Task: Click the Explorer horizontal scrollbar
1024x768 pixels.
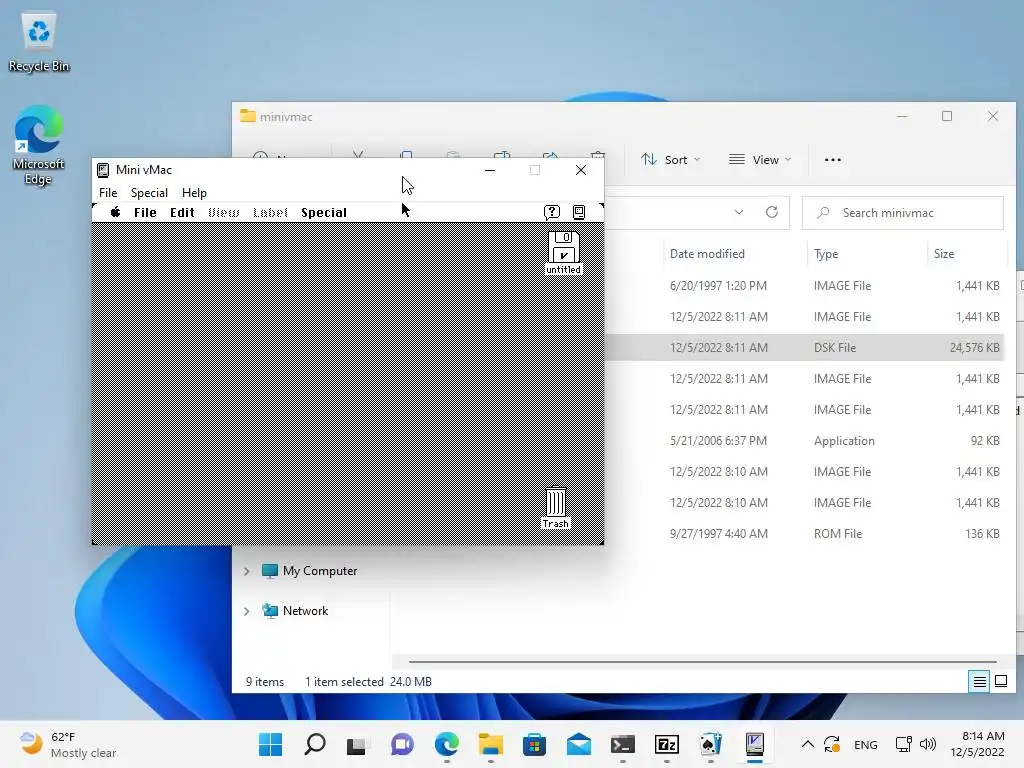Action: click(x=703, y=662)
